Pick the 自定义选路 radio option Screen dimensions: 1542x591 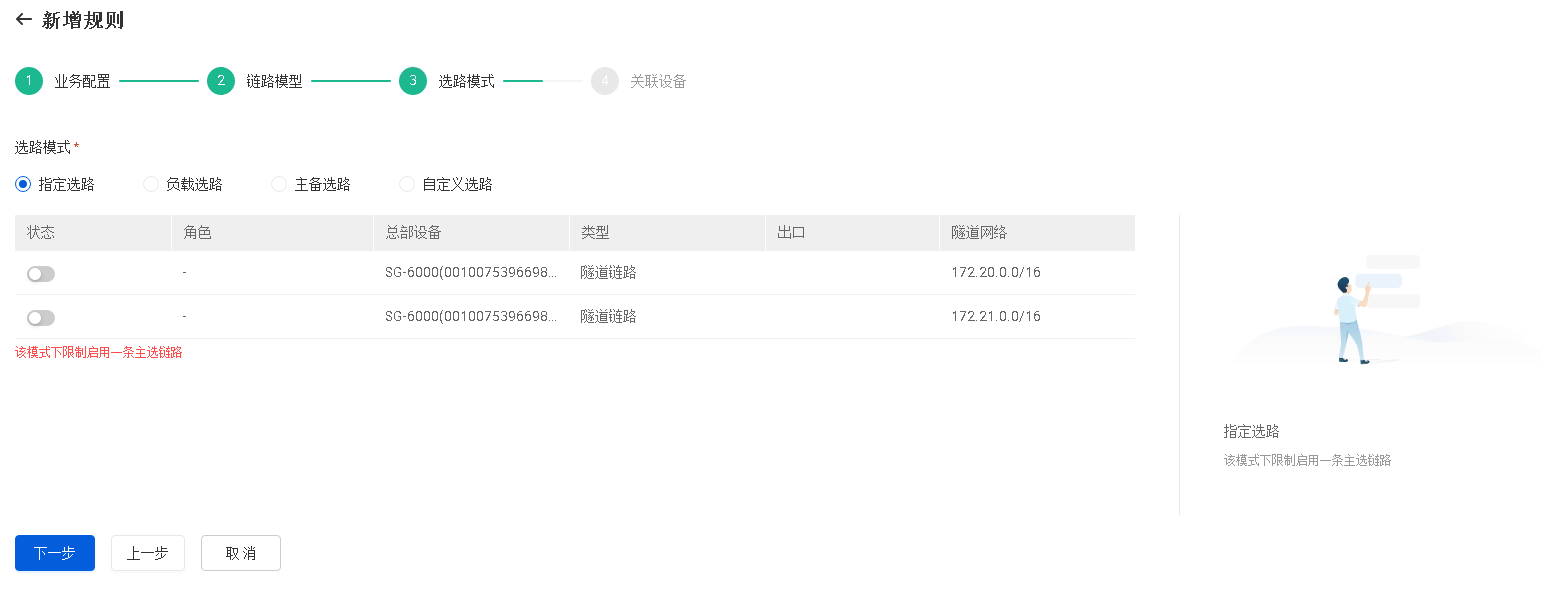pyautogui.click(x=407, y=184)
